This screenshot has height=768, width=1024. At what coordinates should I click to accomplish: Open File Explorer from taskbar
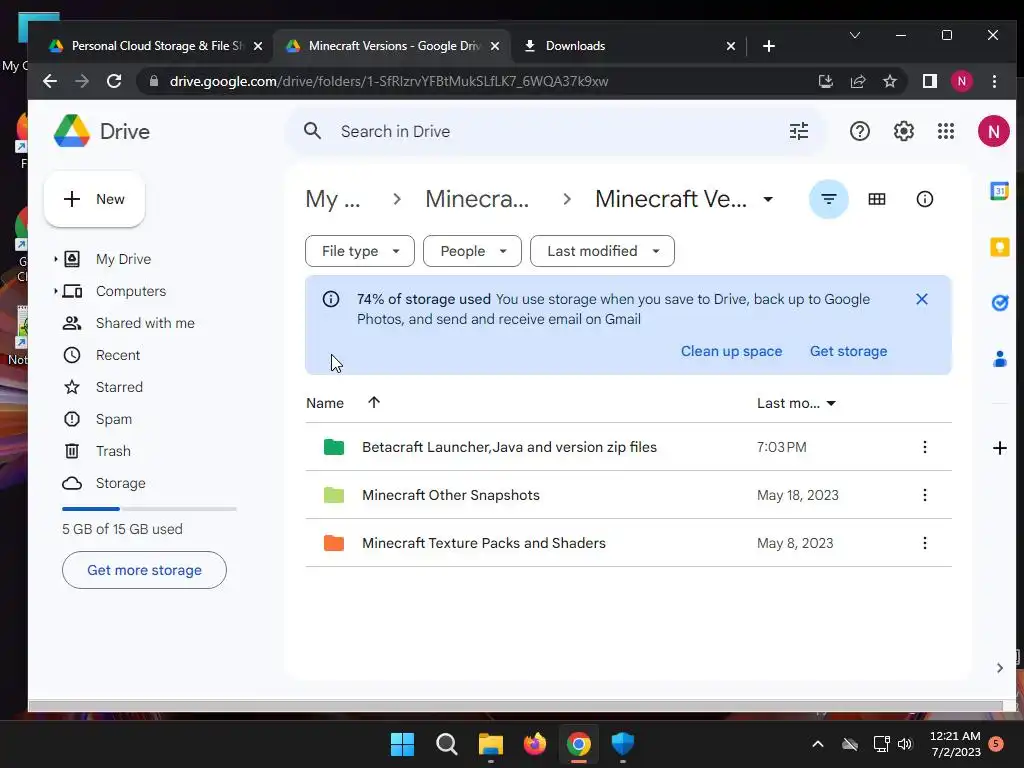490,744
